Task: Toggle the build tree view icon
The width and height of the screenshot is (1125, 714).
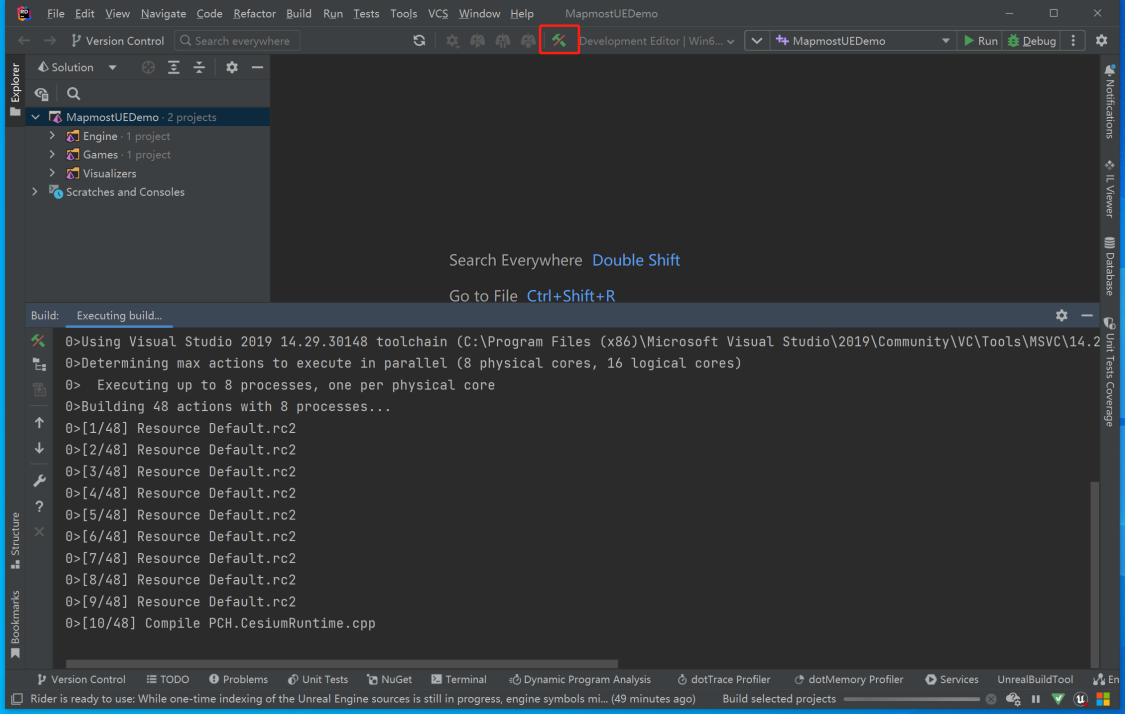Action: pyautogui.click(x=39, y=365)
